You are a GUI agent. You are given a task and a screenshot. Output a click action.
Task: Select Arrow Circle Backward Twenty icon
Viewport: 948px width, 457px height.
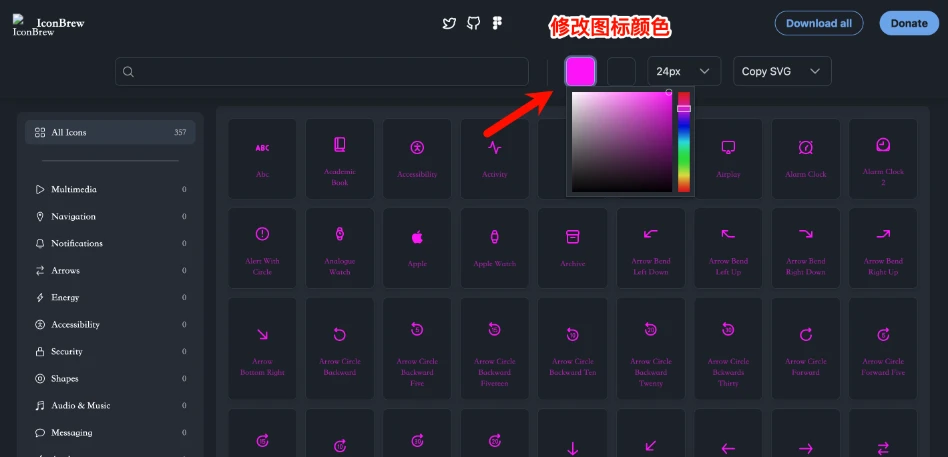651,348
